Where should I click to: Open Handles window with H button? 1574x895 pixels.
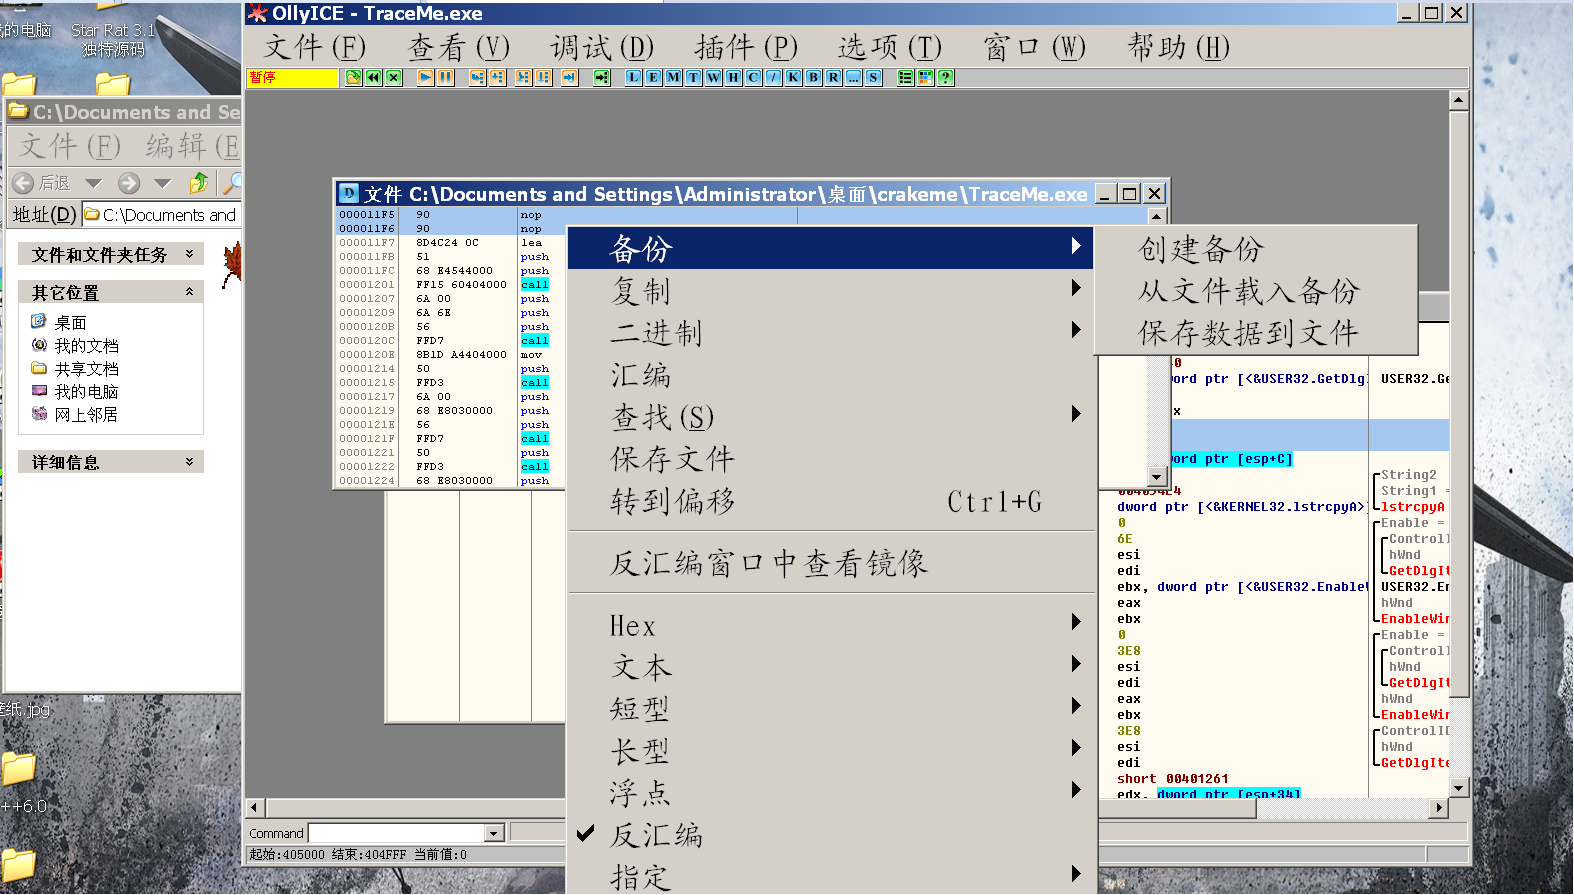[733, 77]
